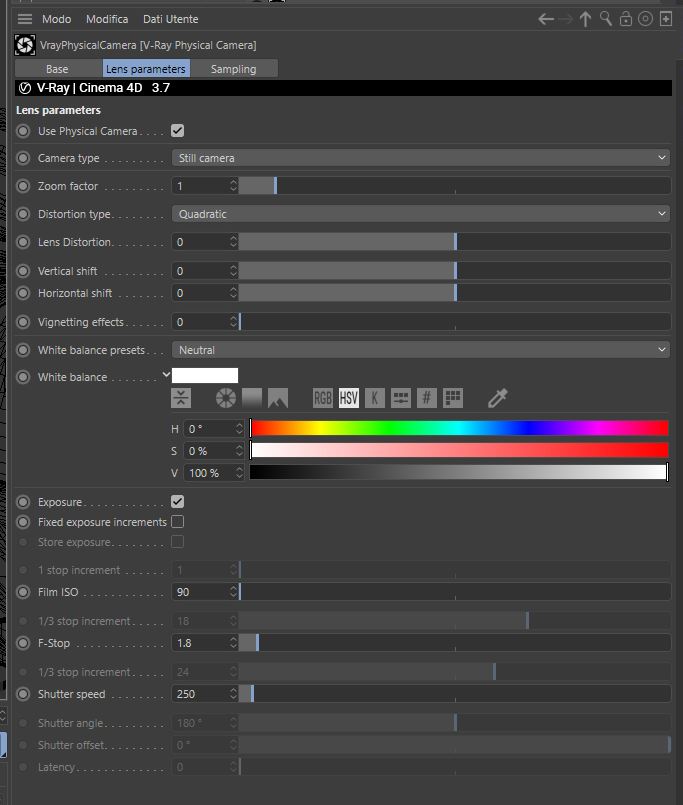
Task: Click the search magnifier icon
Action: click(605, 19)
